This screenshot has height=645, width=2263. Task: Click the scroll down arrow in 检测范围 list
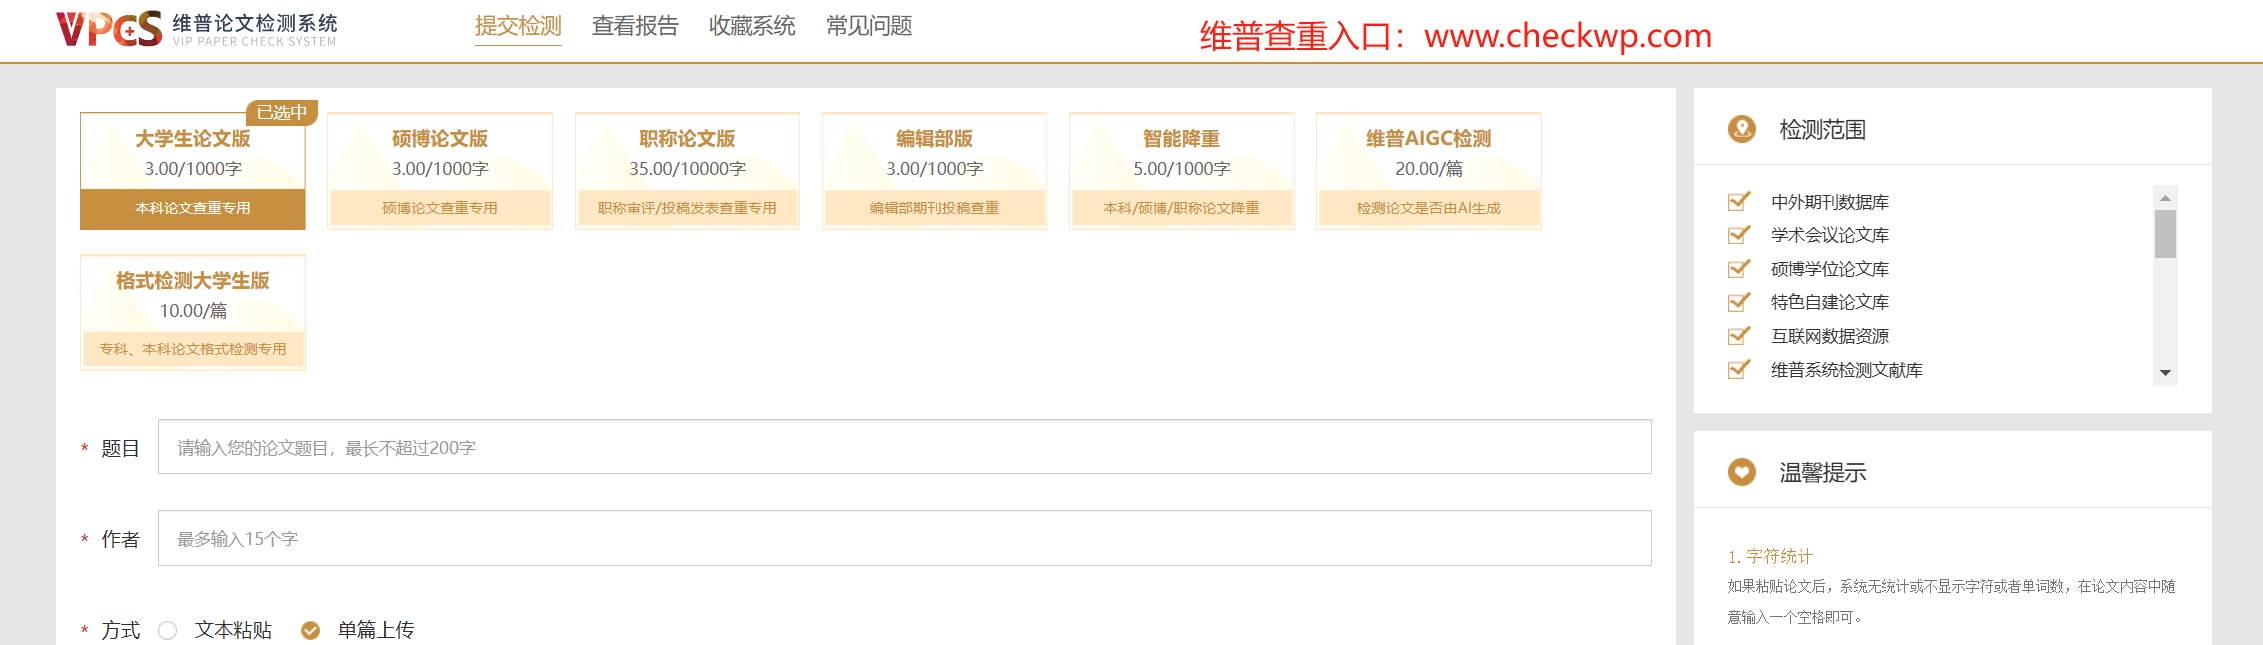(x=2165, y=373)
